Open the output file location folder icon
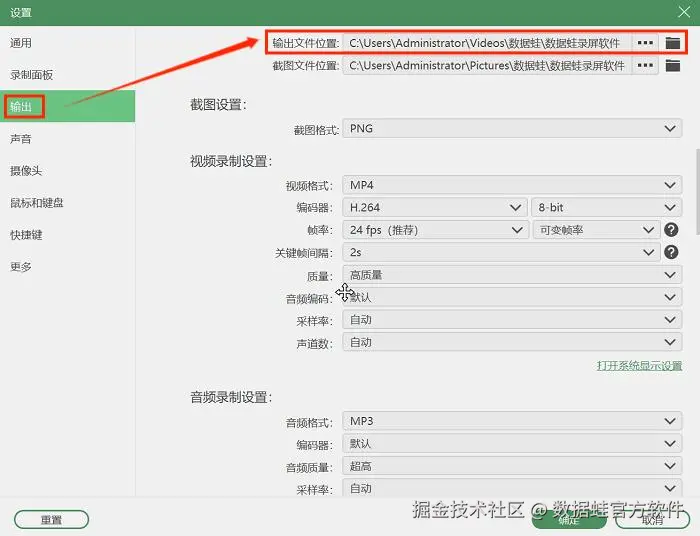The height and width of the screenshot is (536, 700). coord(672,43)
